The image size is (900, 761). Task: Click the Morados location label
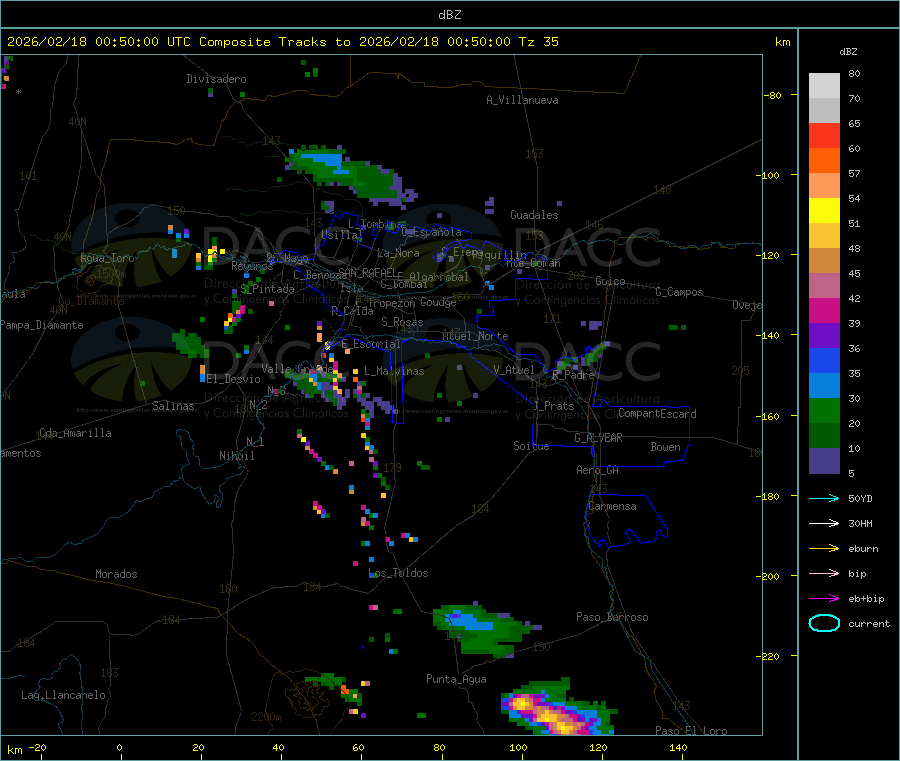pyautogui.click(x=116, y=574)
